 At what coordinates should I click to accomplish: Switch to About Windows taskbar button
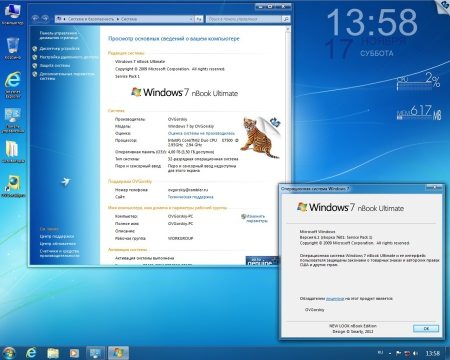[118, 353]
